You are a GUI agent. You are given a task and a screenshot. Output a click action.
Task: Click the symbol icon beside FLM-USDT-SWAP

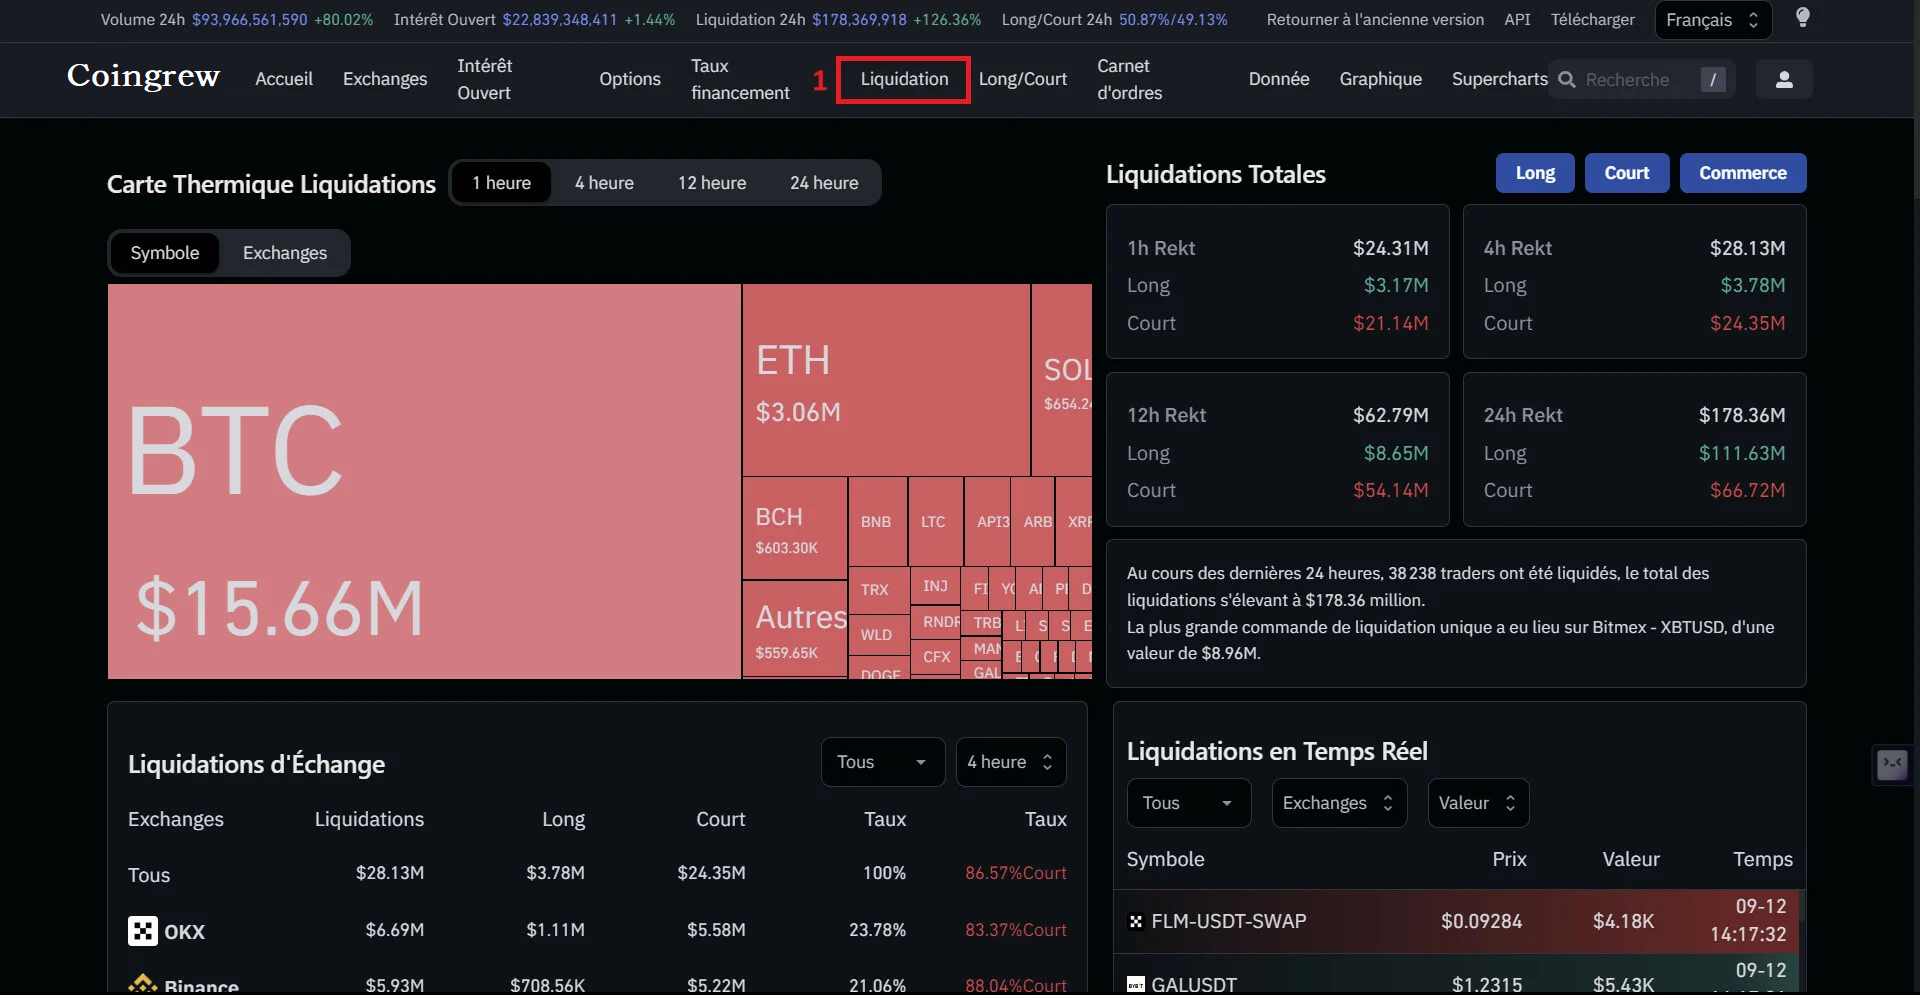1135,921
